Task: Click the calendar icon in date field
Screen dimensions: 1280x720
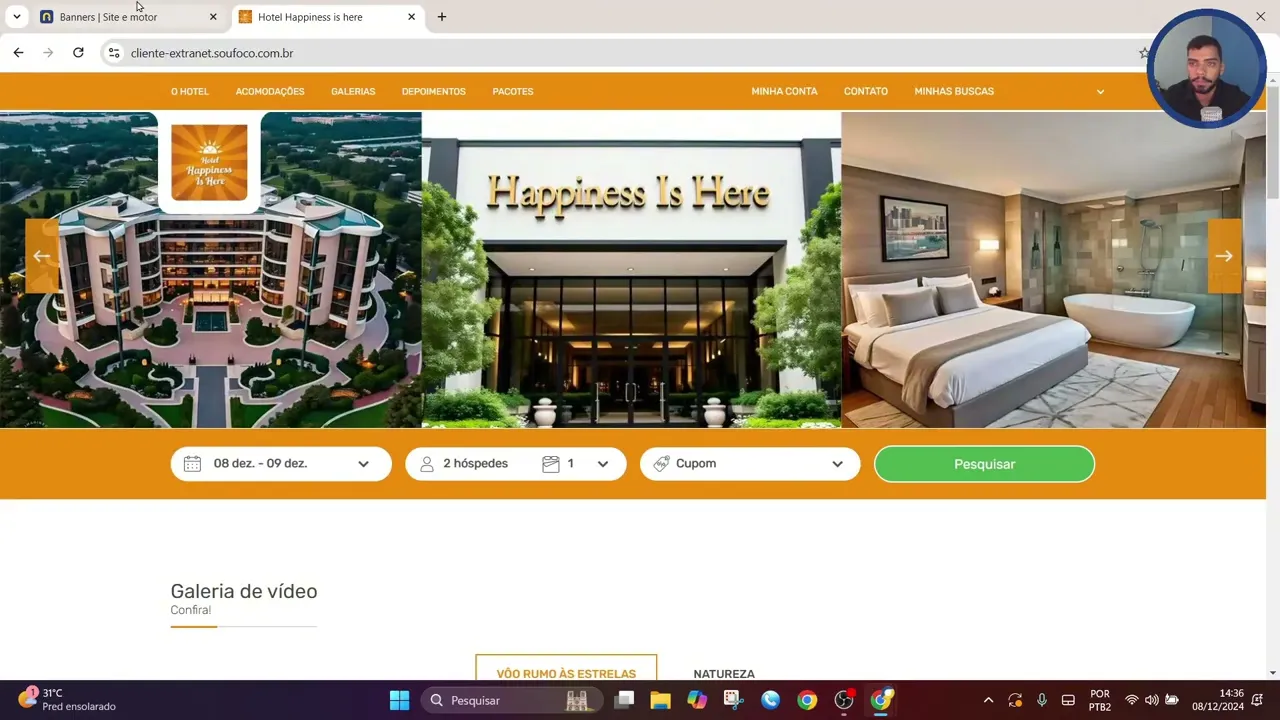Action: pos(193,464)
